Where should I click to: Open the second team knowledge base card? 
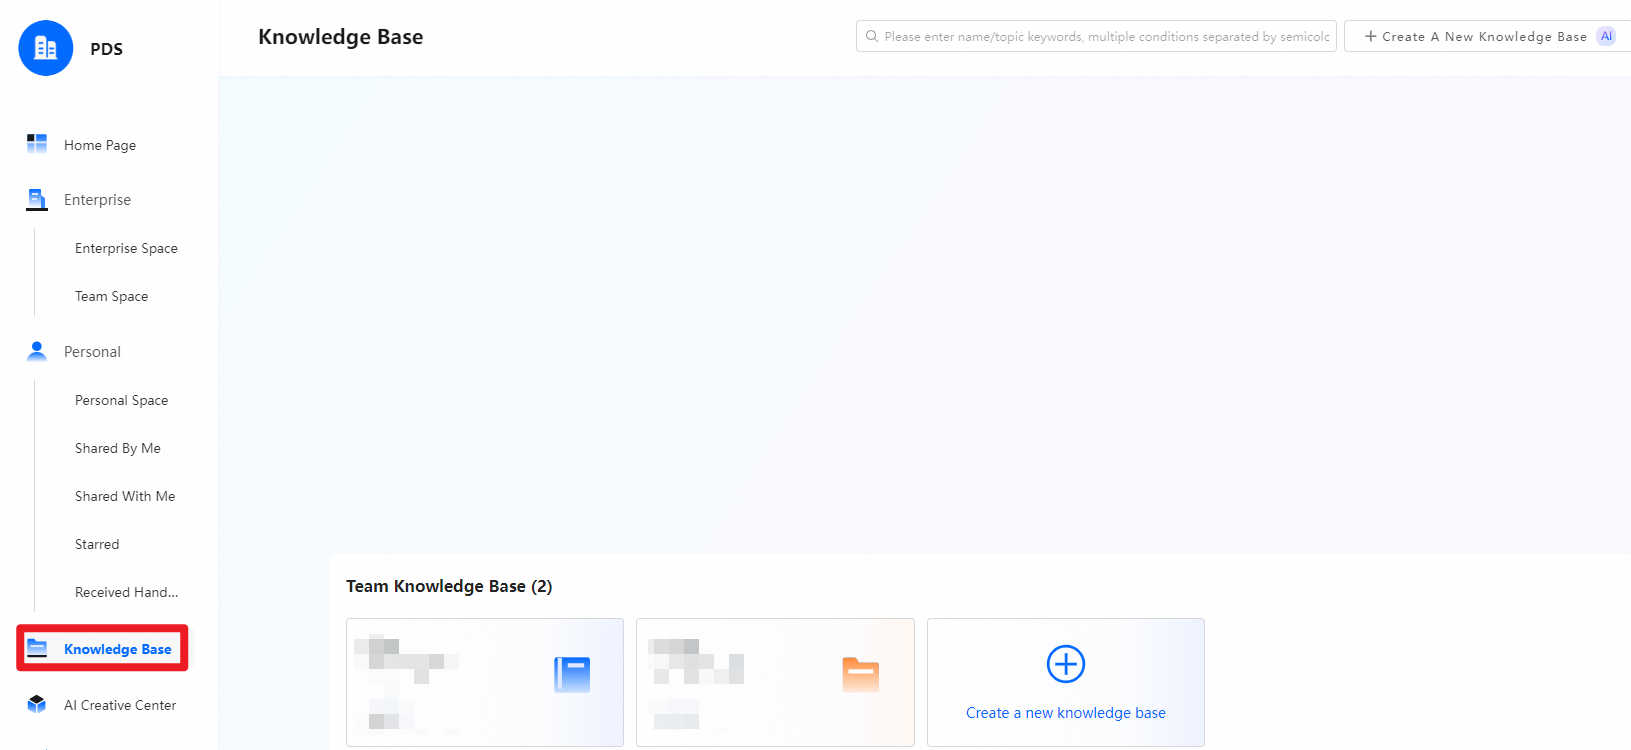coord(775,682)
